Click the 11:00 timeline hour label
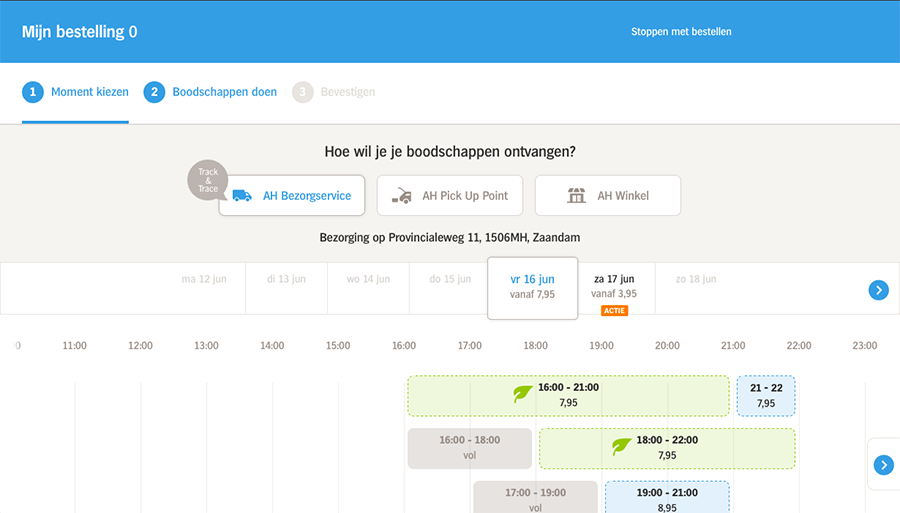The width and height of the screenshot is (900, 513). pyautogui.click(x=75, y=345)
